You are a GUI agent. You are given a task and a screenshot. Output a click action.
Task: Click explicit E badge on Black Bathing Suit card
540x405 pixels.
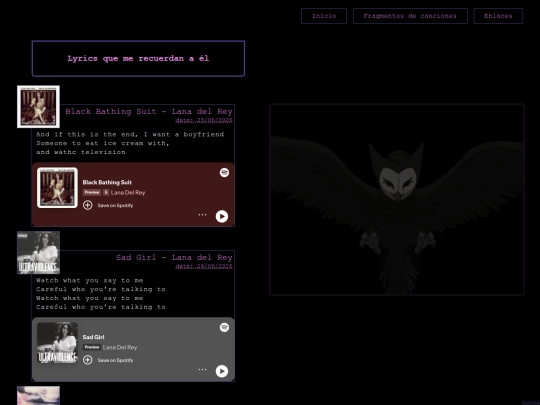coord(106,192)
